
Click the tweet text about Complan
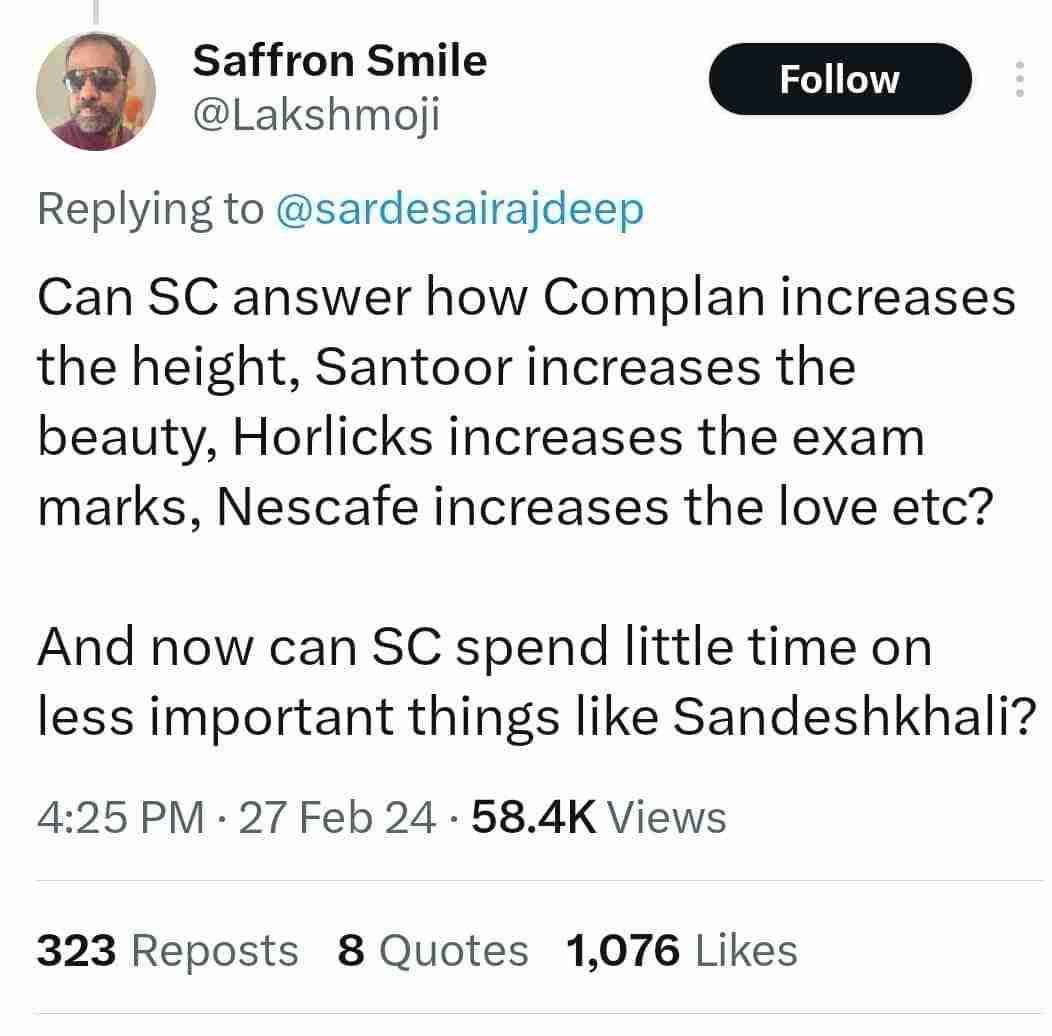525,299
